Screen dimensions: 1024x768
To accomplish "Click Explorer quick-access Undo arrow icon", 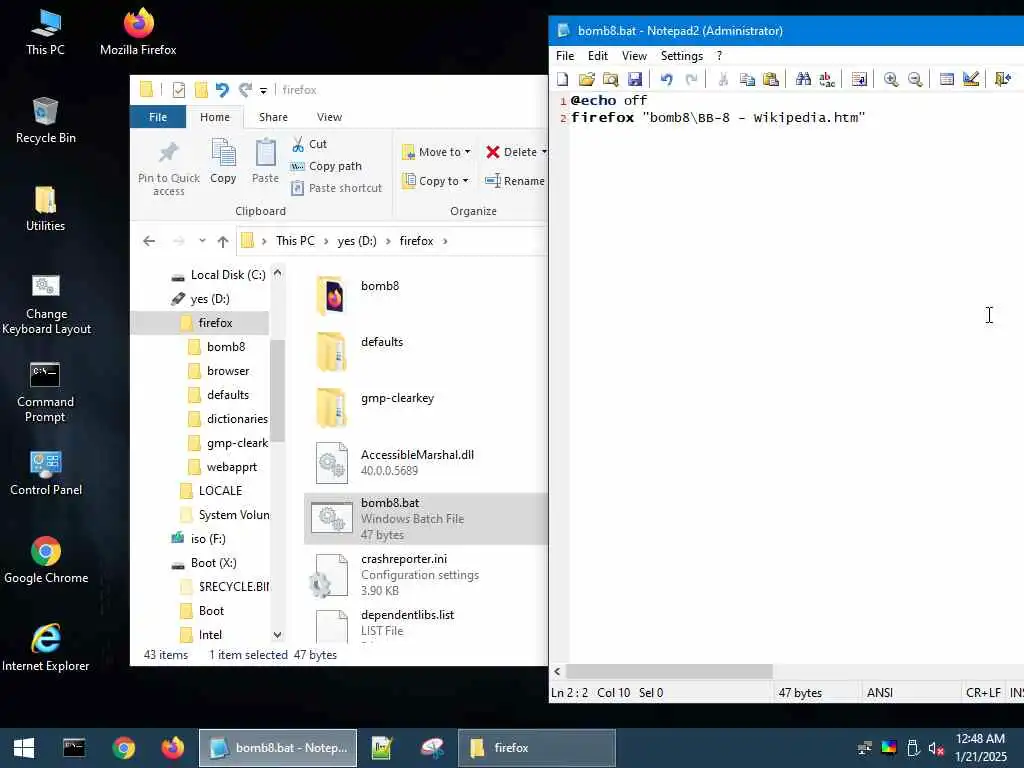I will pyautogui.click(x=223, y=90).
